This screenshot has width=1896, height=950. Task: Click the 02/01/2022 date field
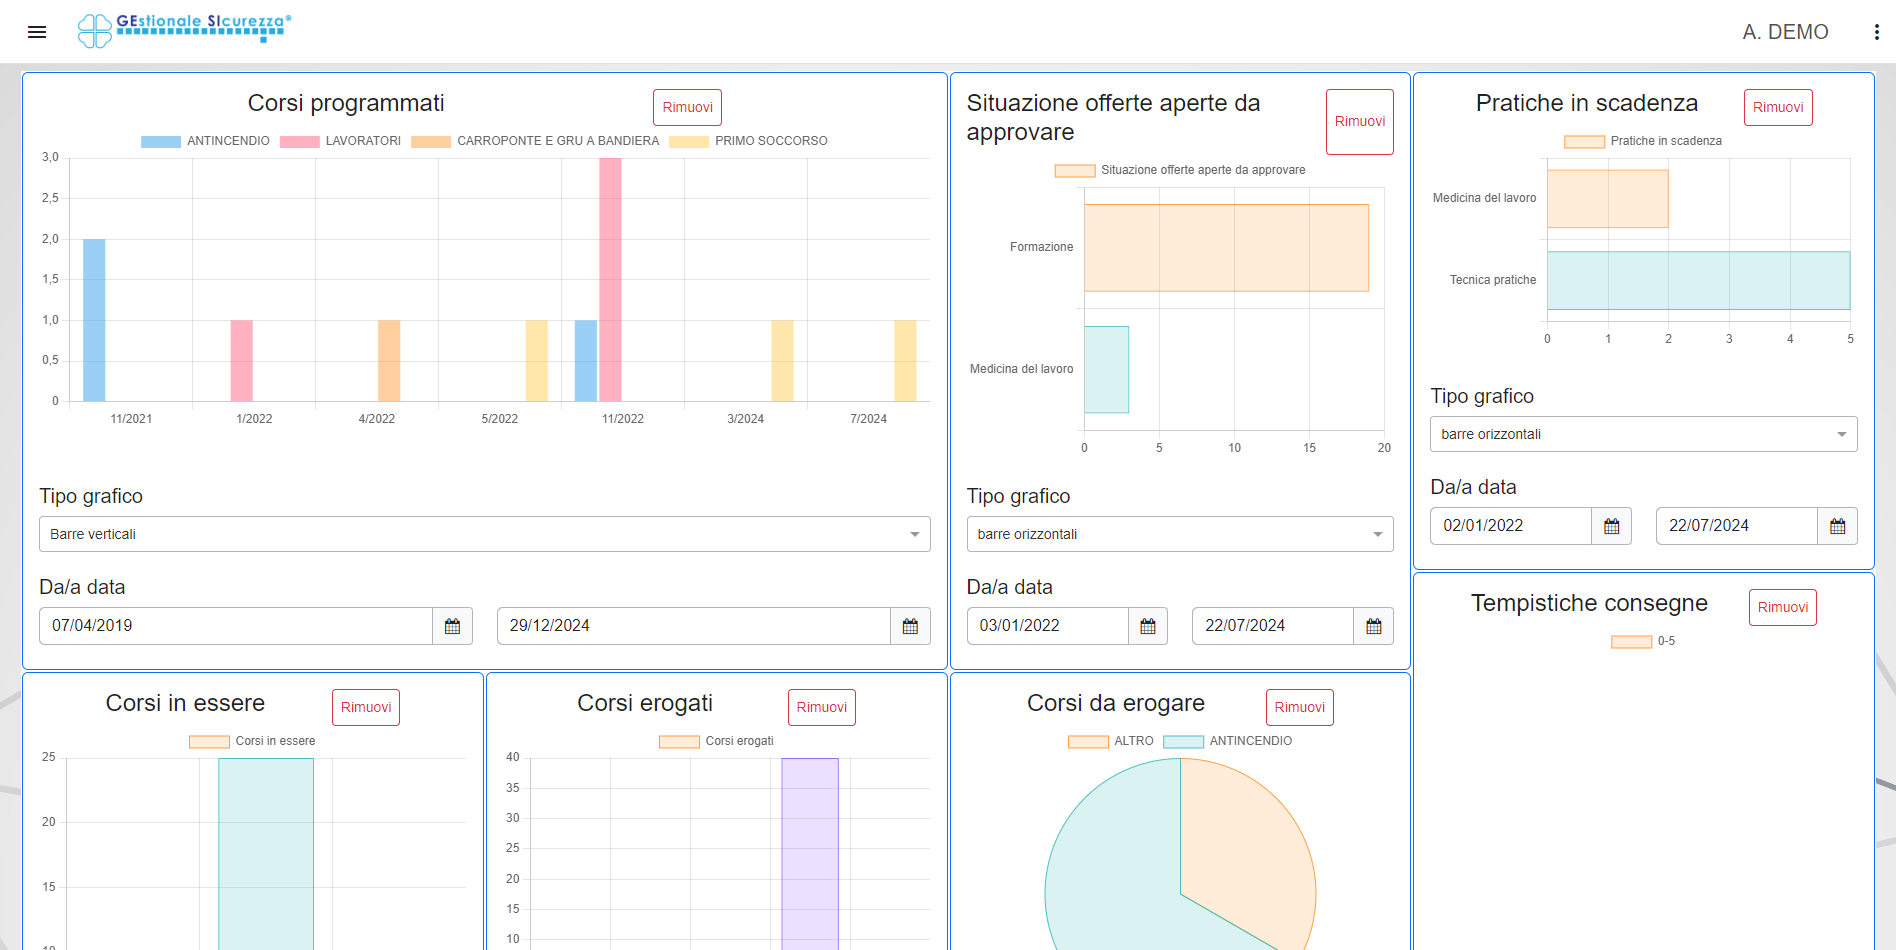pyautogui.click(x=1511, y=526)
